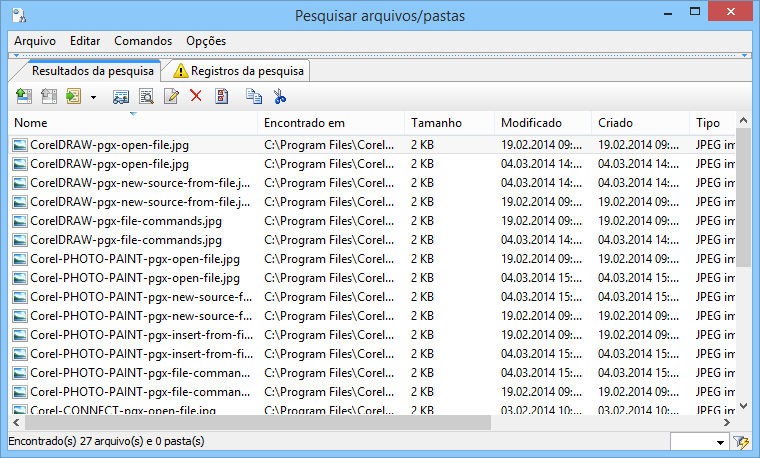This screenshot has height=458, width=760.
Task: Click the file icon of Corel-PHOTO-PAINT-pgx-file-comman... modified 19.02.2014
Action: point(19,392)
